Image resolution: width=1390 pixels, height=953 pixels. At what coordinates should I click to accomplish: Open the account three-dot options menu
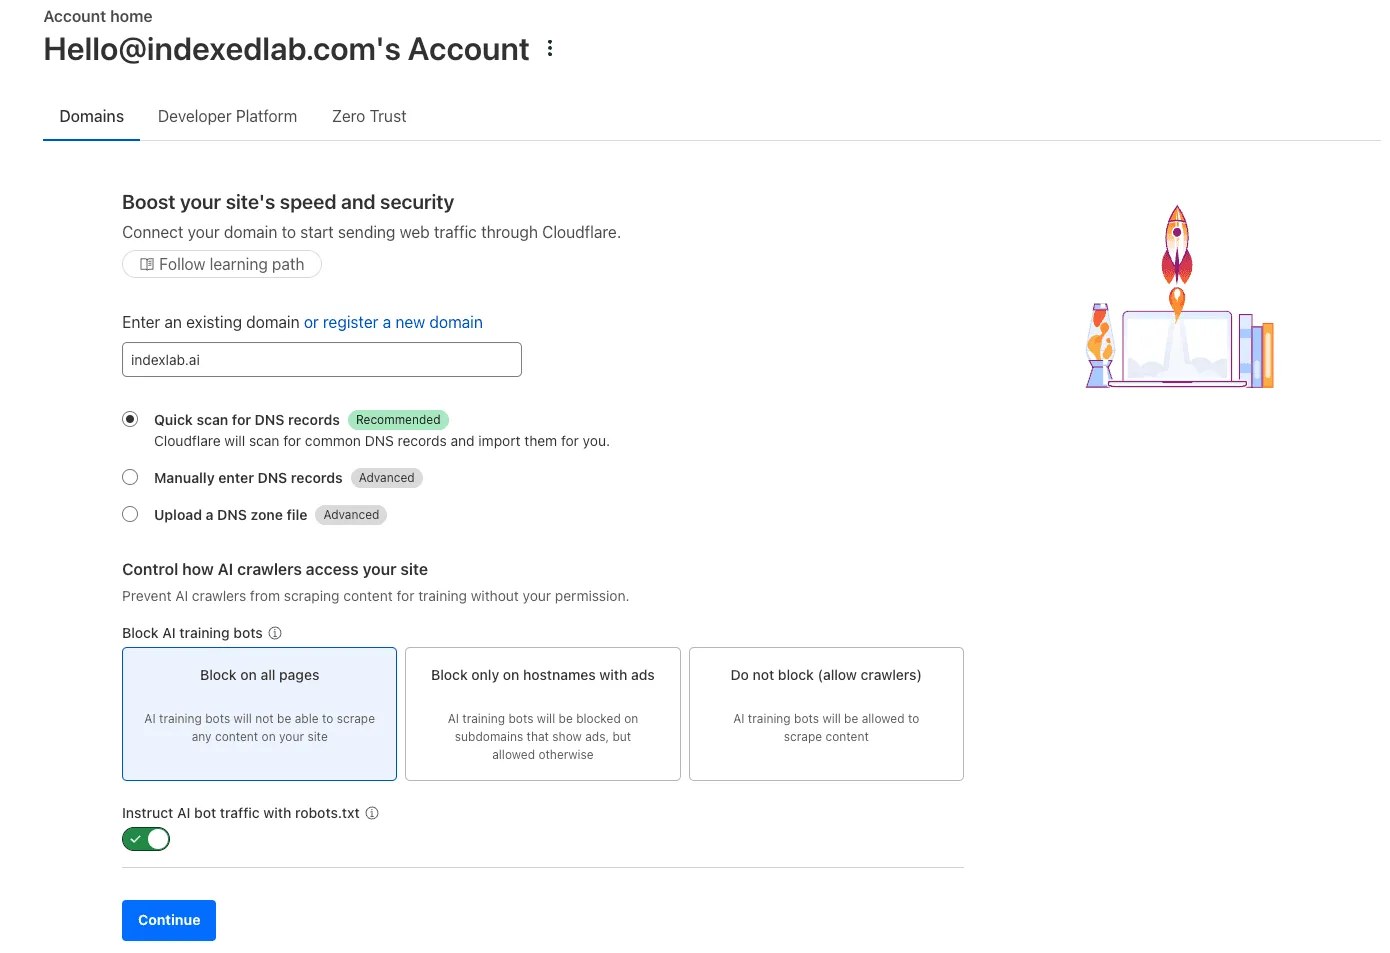coord(550,48)
